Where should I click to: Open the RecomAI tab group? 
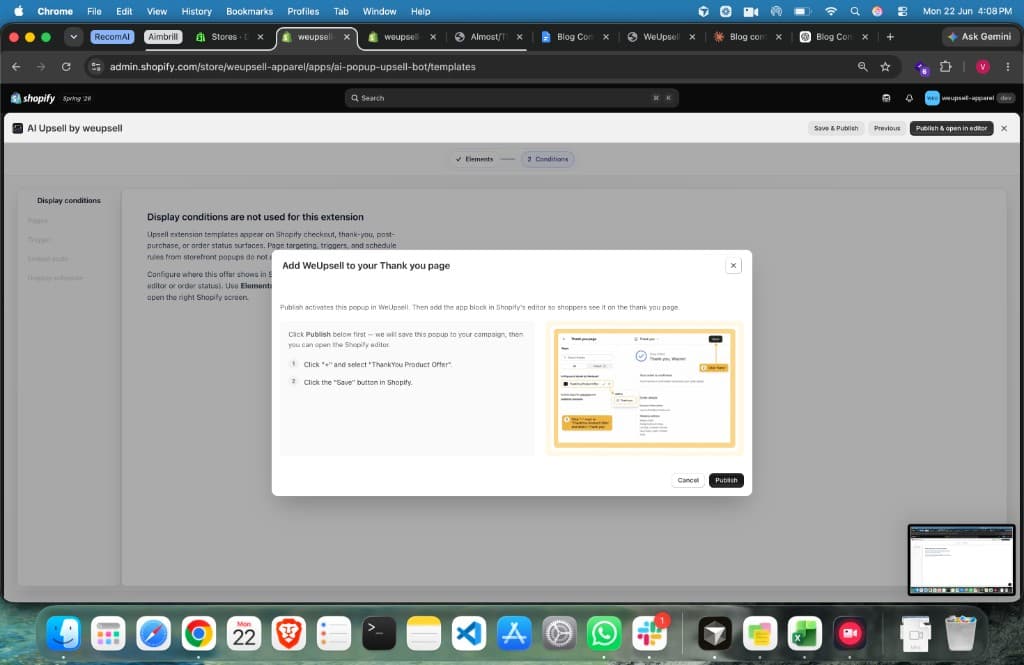pos(112,37)
